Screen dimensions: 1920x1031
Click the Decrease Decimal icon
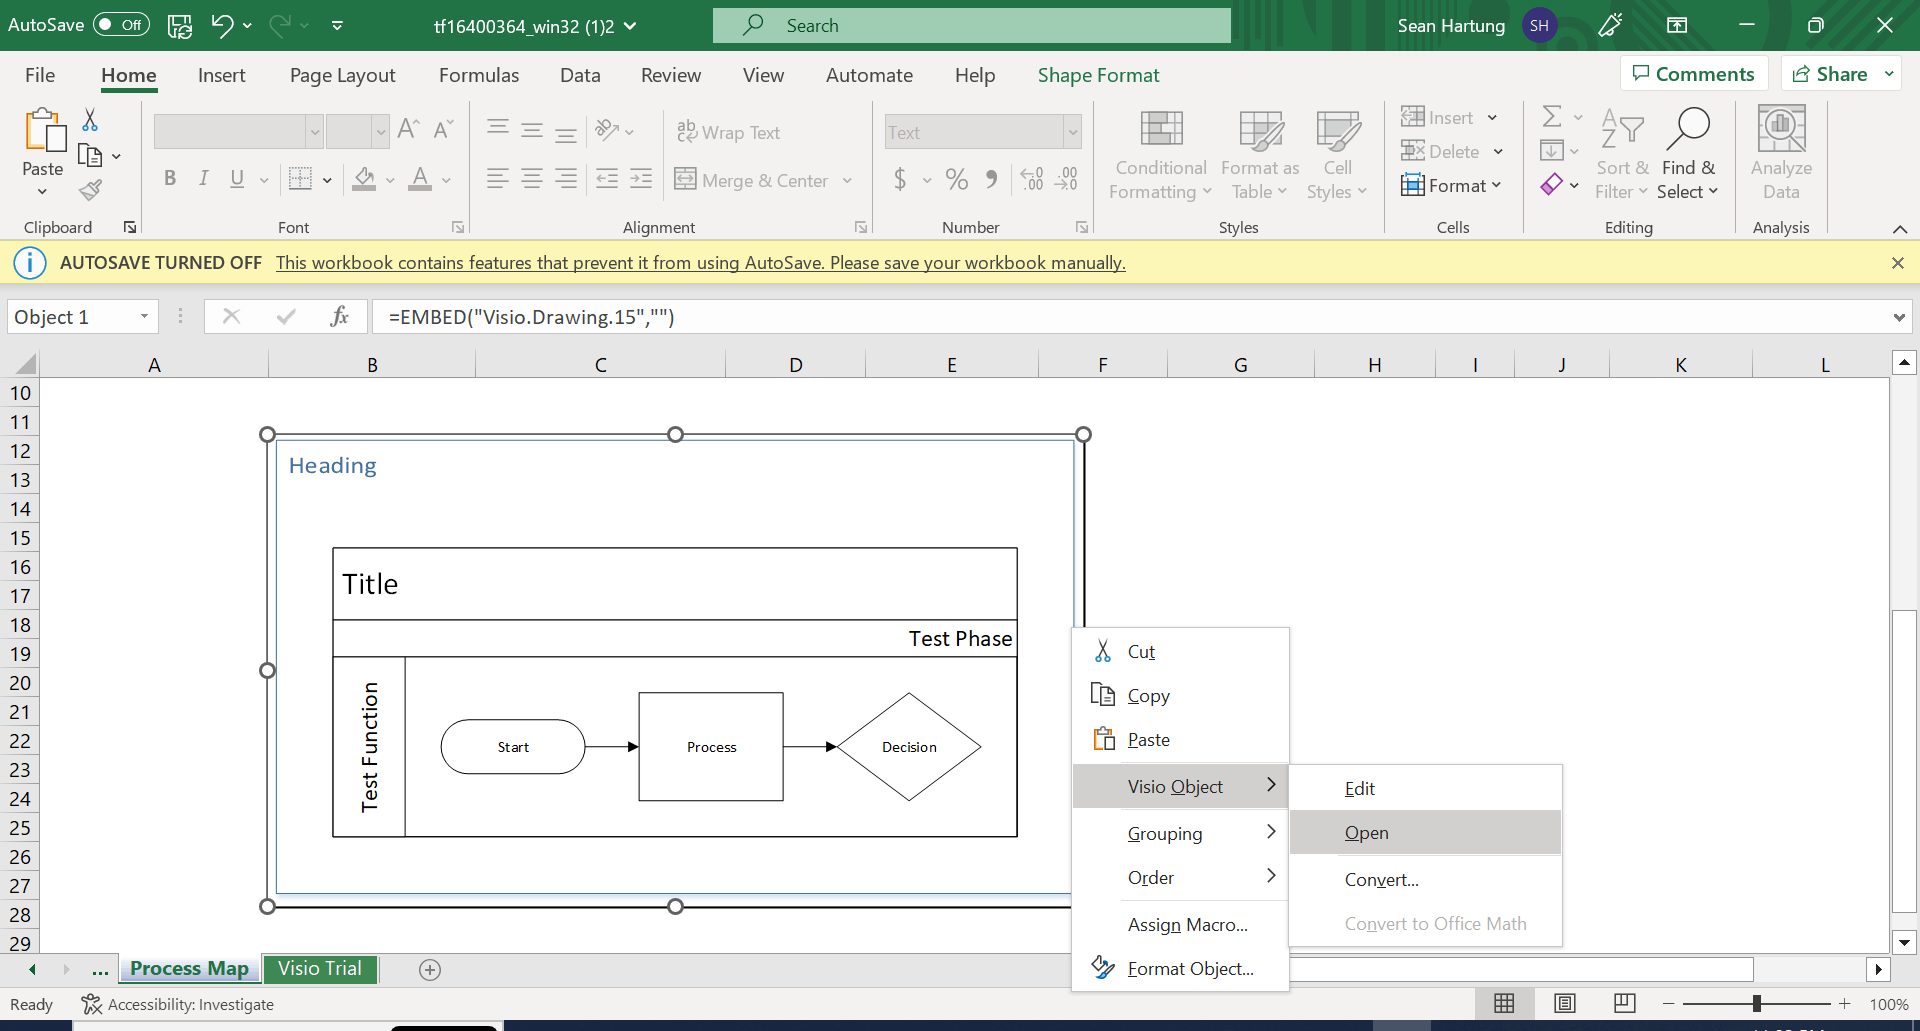click(1067, 179)
